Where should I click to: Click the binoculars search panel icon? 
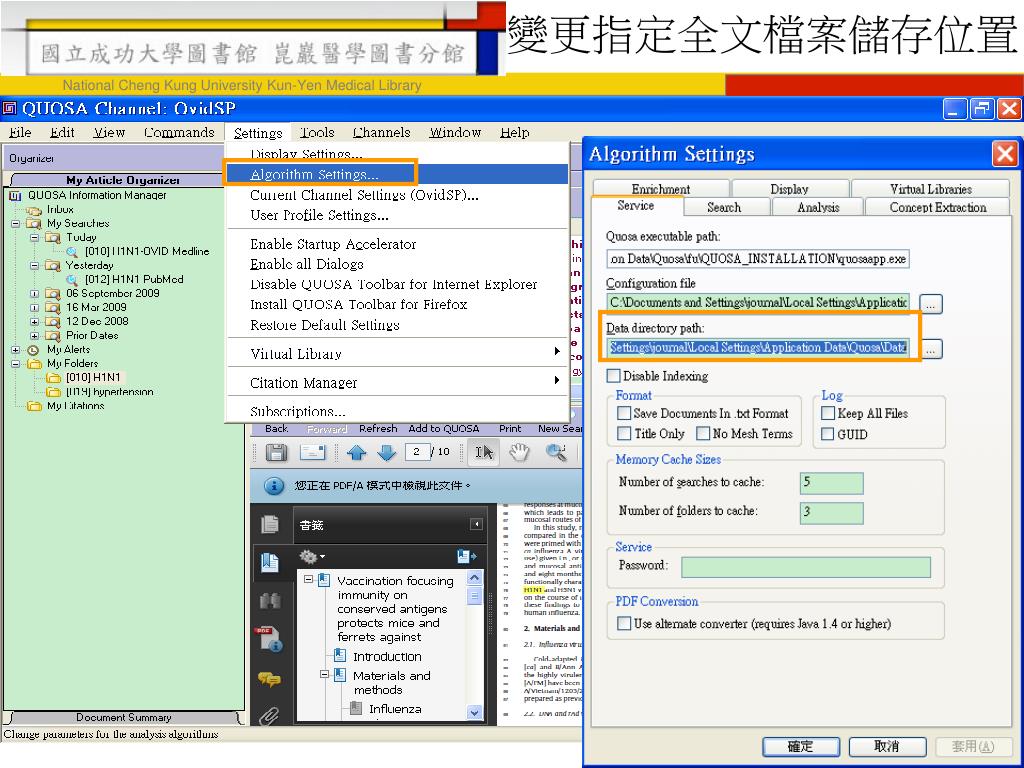pyautogui.click(x=270, y=601)
